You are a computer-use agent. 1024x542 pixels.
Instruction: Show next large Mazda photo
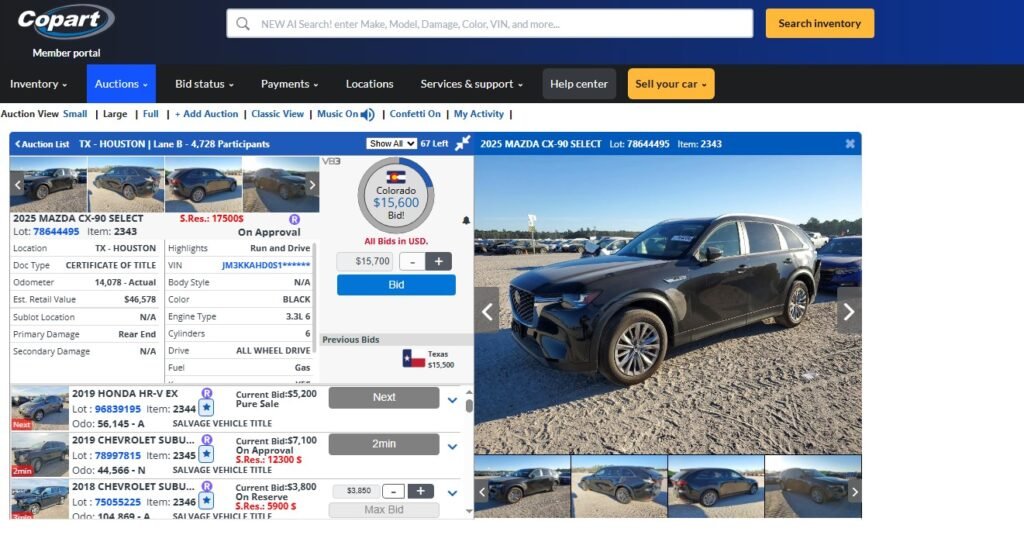(848, 311)
